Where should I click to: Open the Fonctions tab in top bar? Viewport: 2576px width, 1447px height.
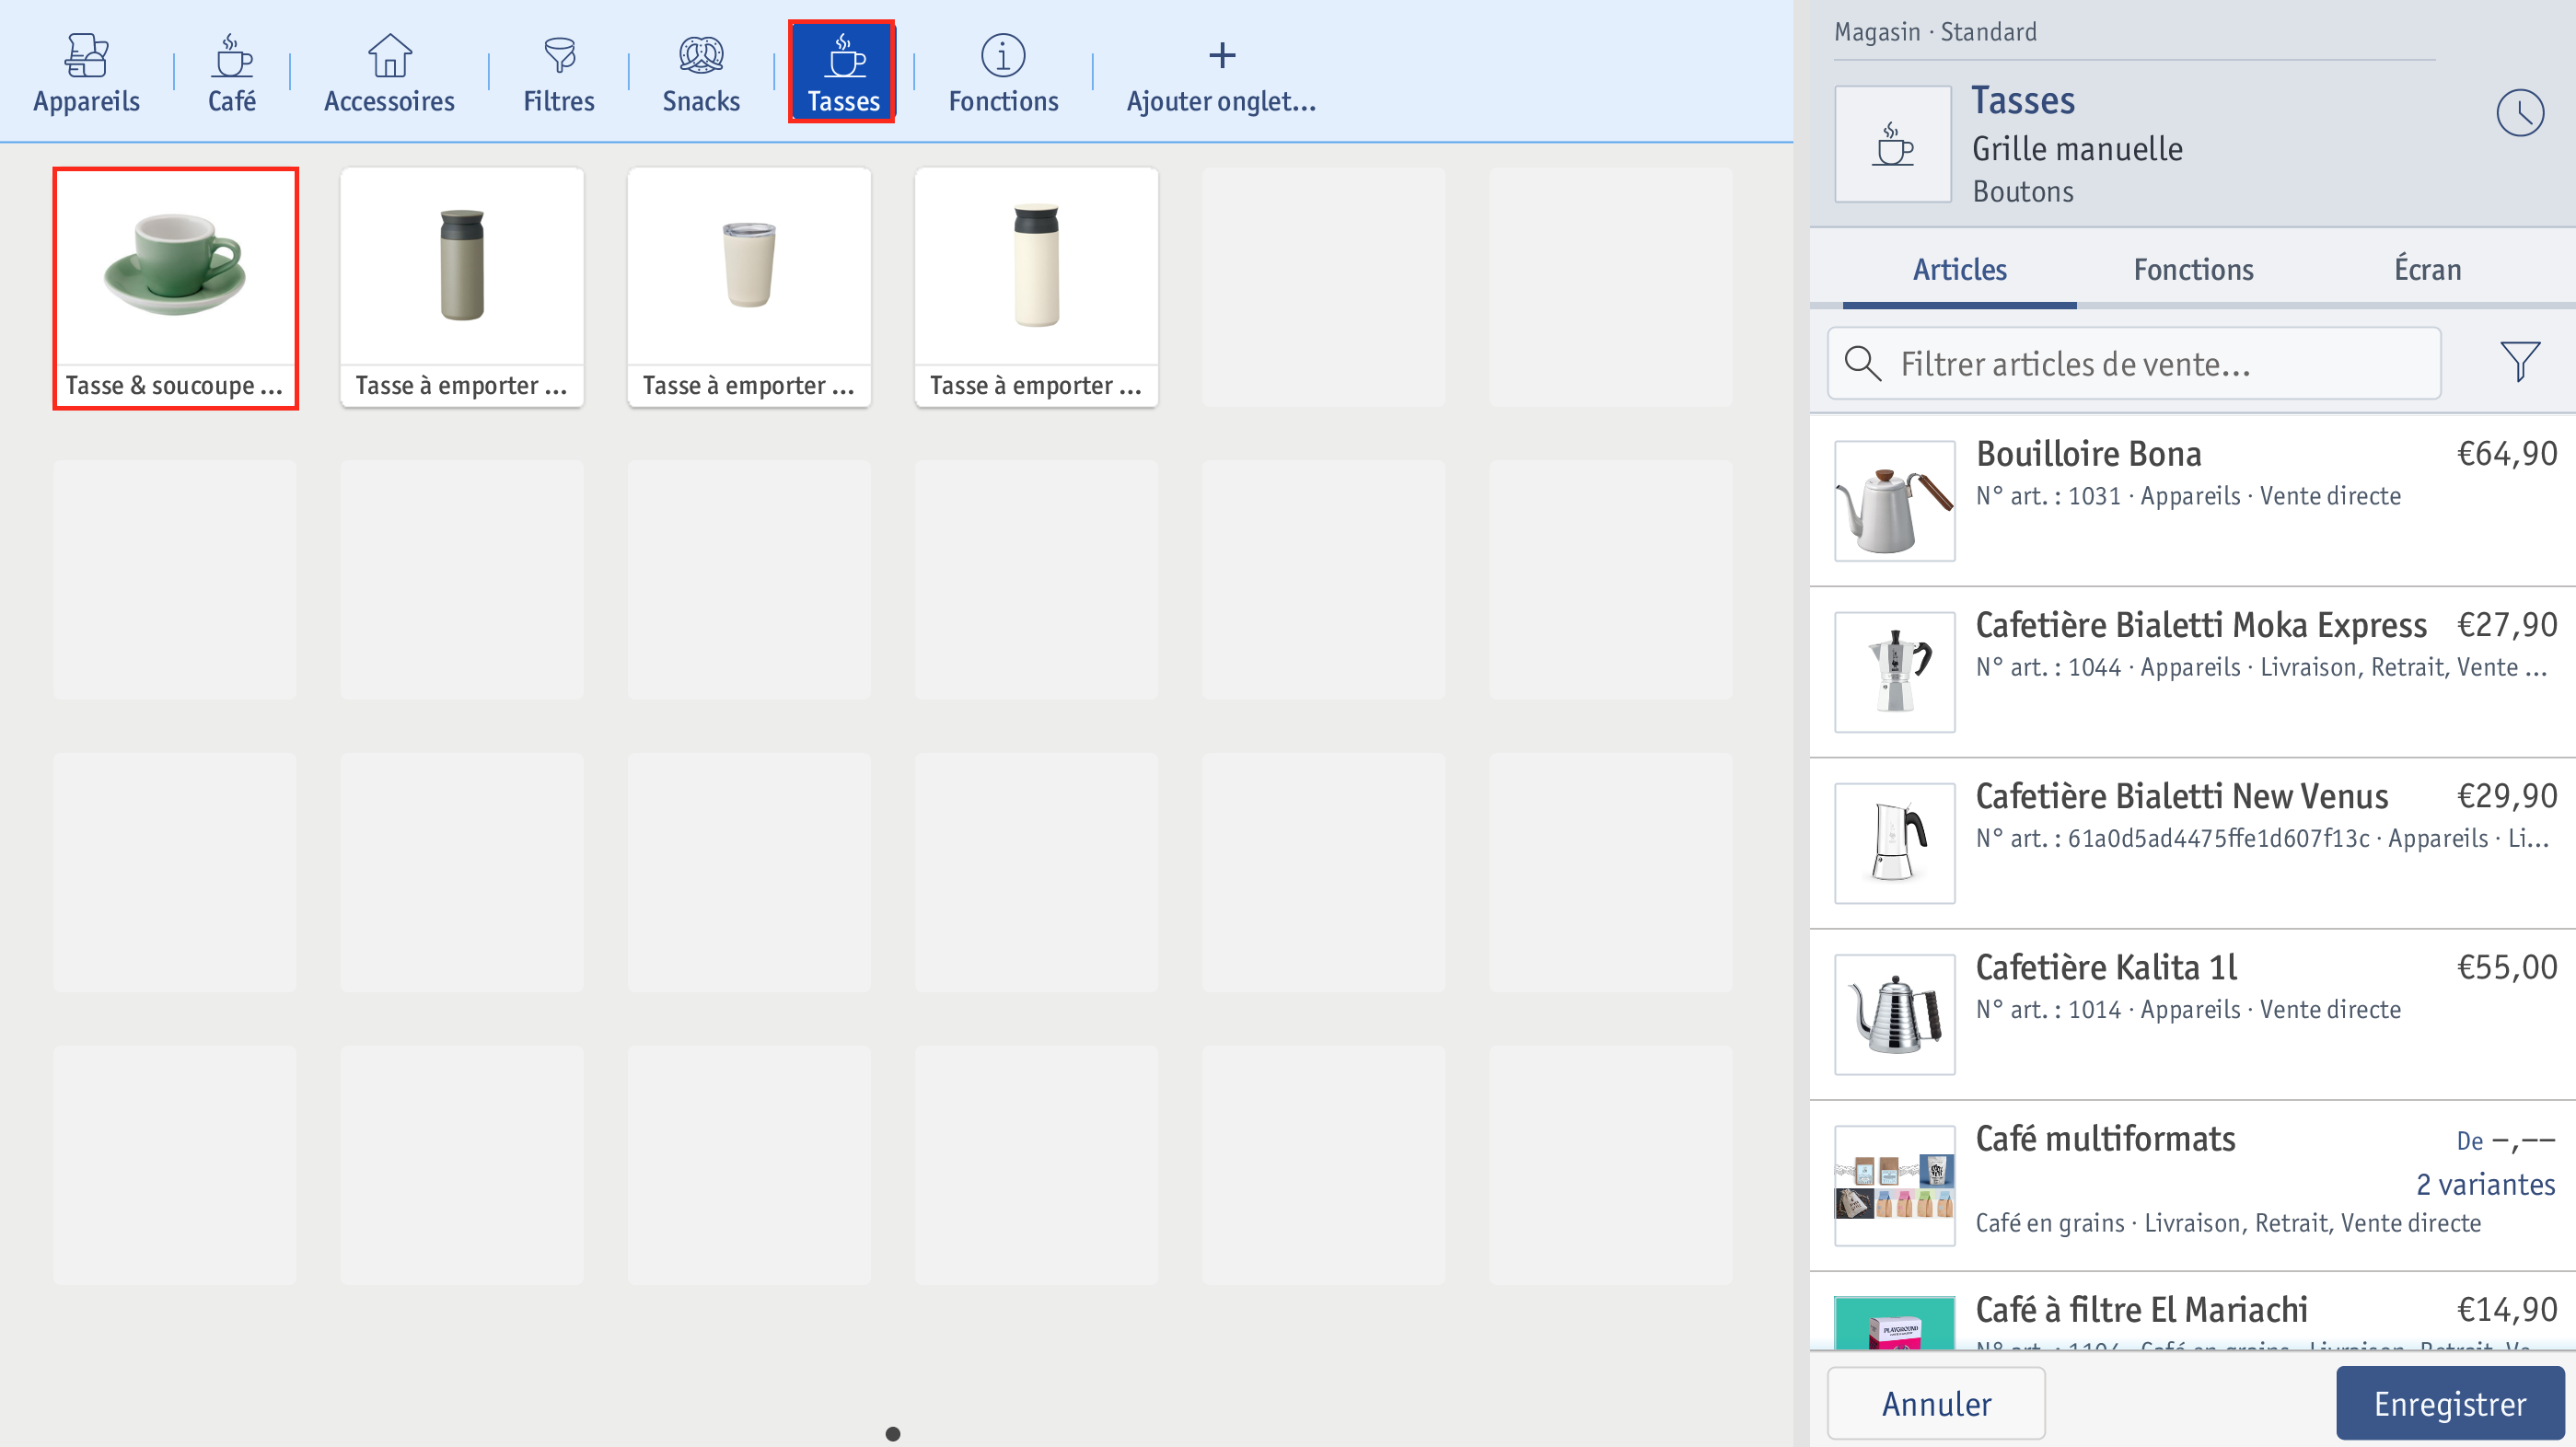1003,73
